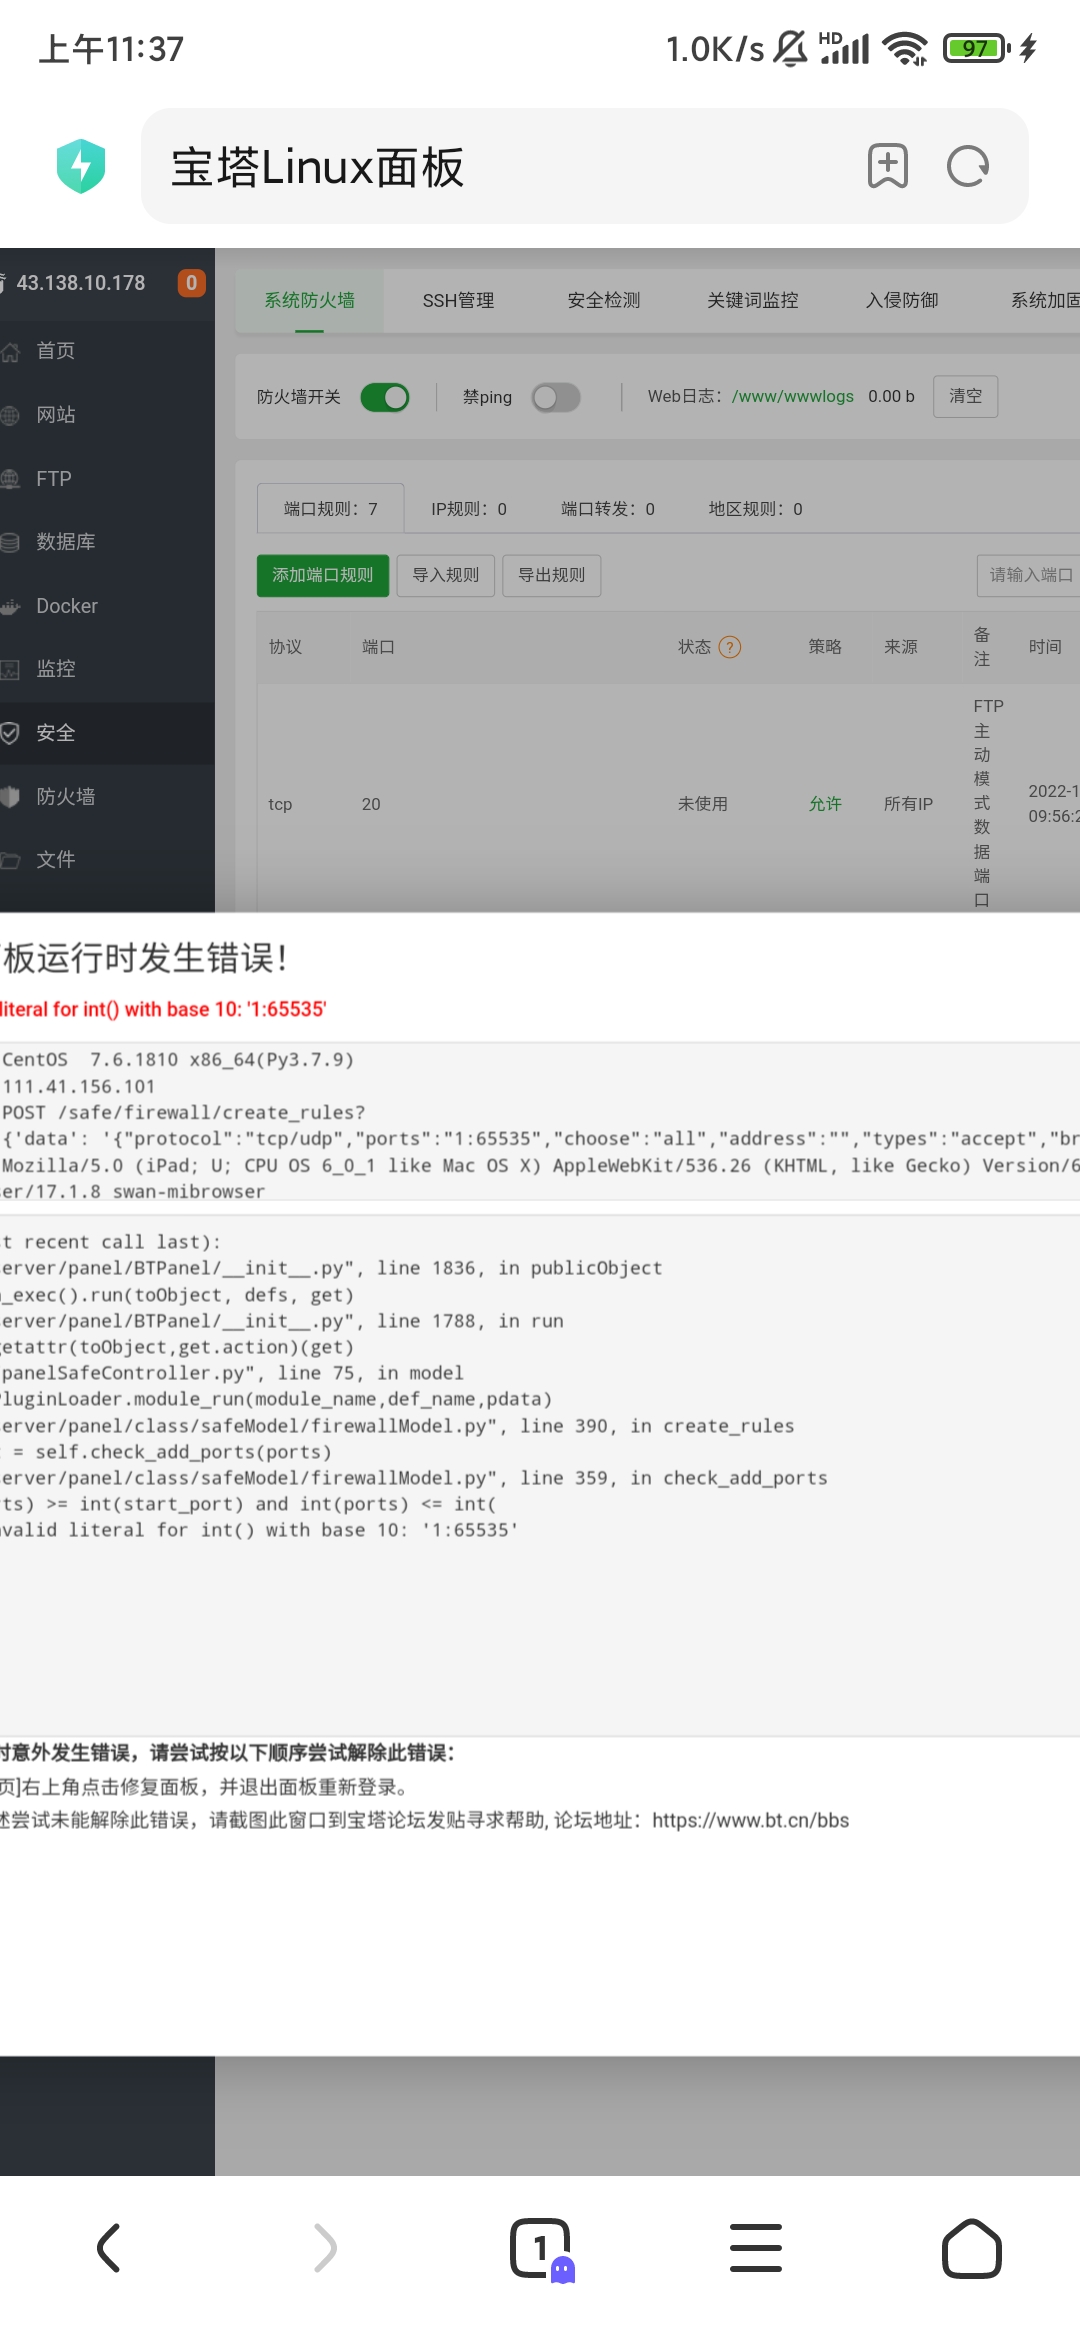Viewport: 1080px width, 2340px height.
Task: Click 允许 policy for port 20
Action: click(825, 804)
